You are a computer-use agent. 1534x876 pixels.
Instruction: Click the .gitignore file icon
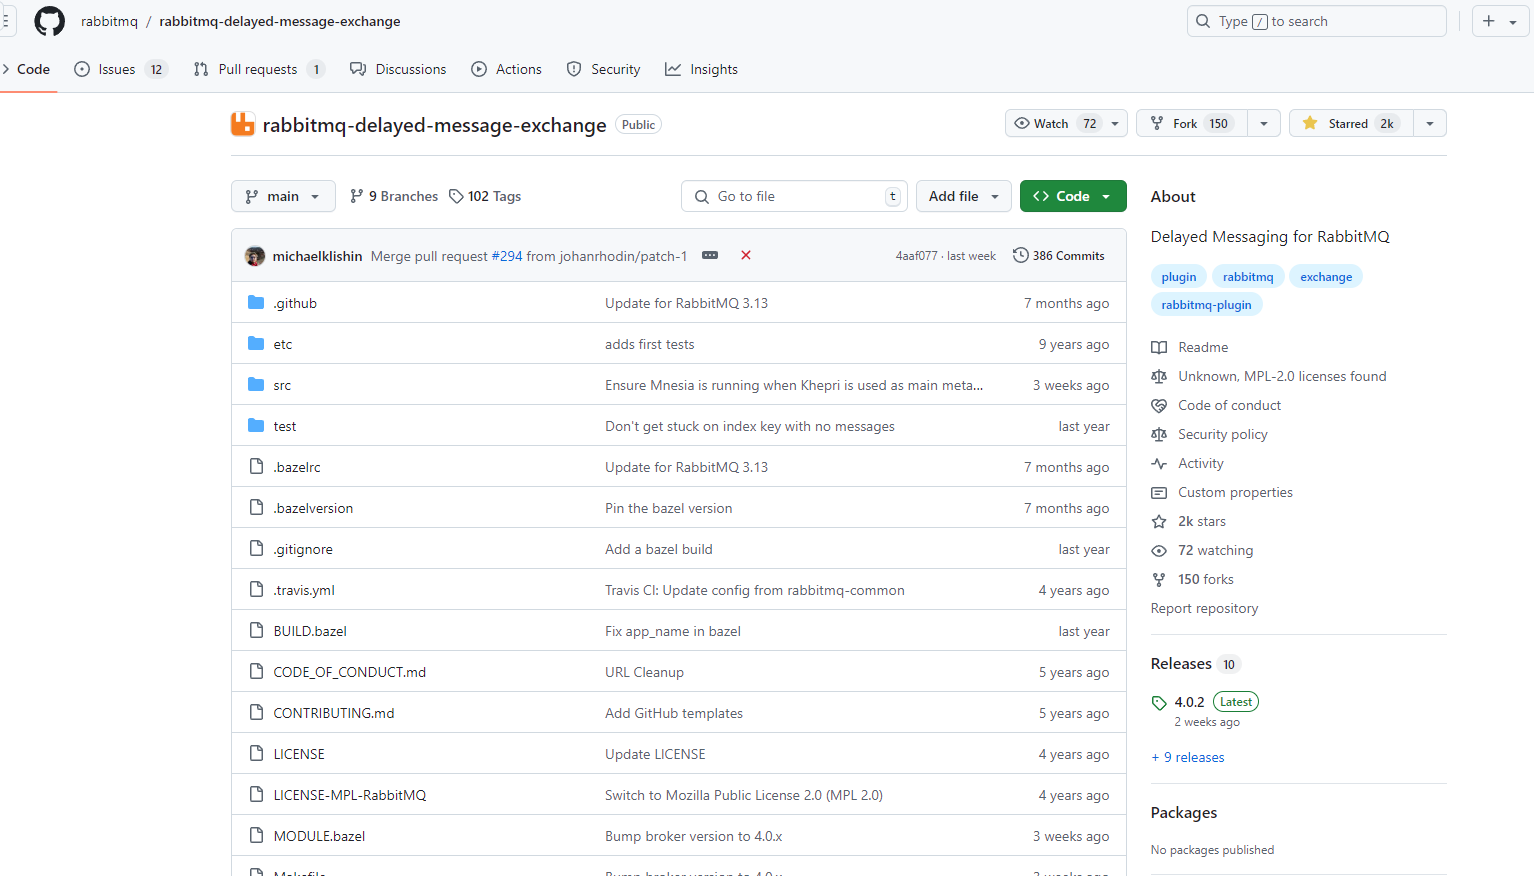[x=256, y=548]
